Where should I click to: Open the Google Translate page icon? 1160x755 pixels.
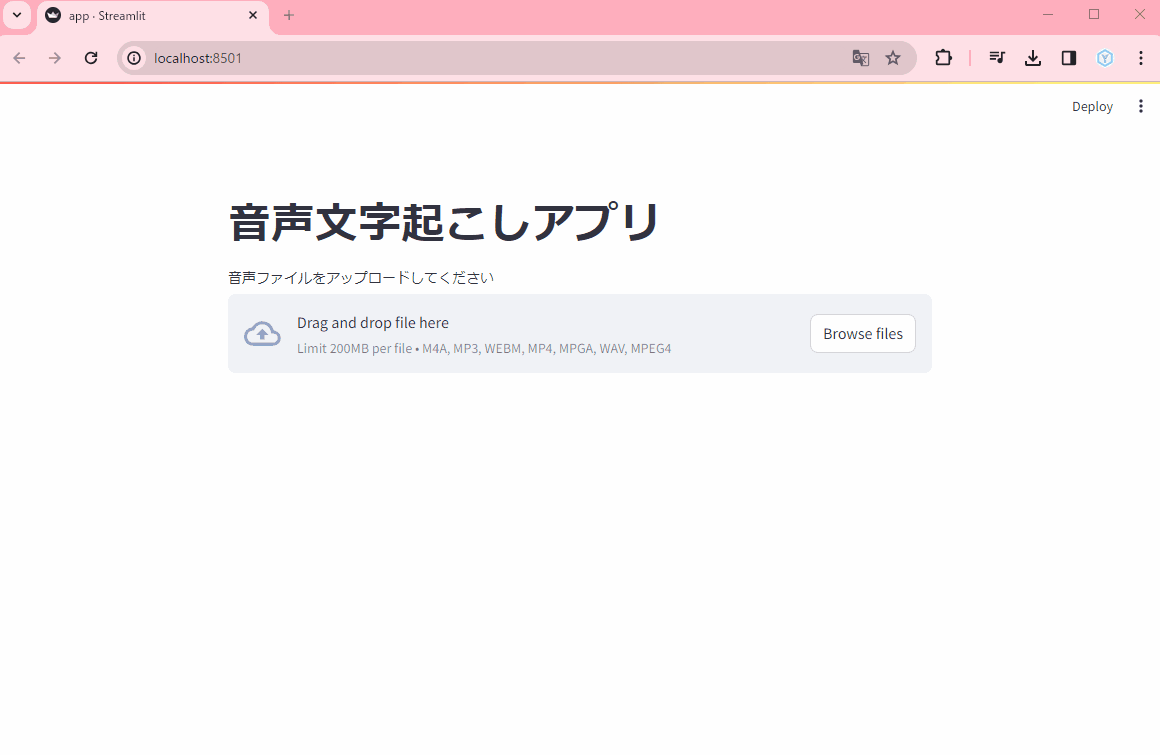861,58
